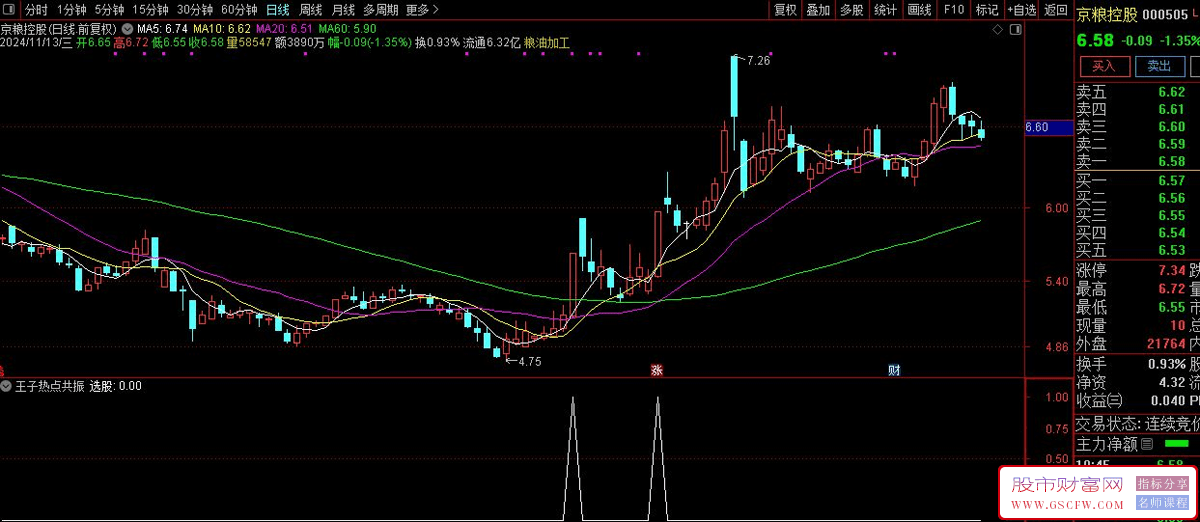1200x522 pixels.
Task: Click the diamond icon above the chart
Action: click(997, 32)
